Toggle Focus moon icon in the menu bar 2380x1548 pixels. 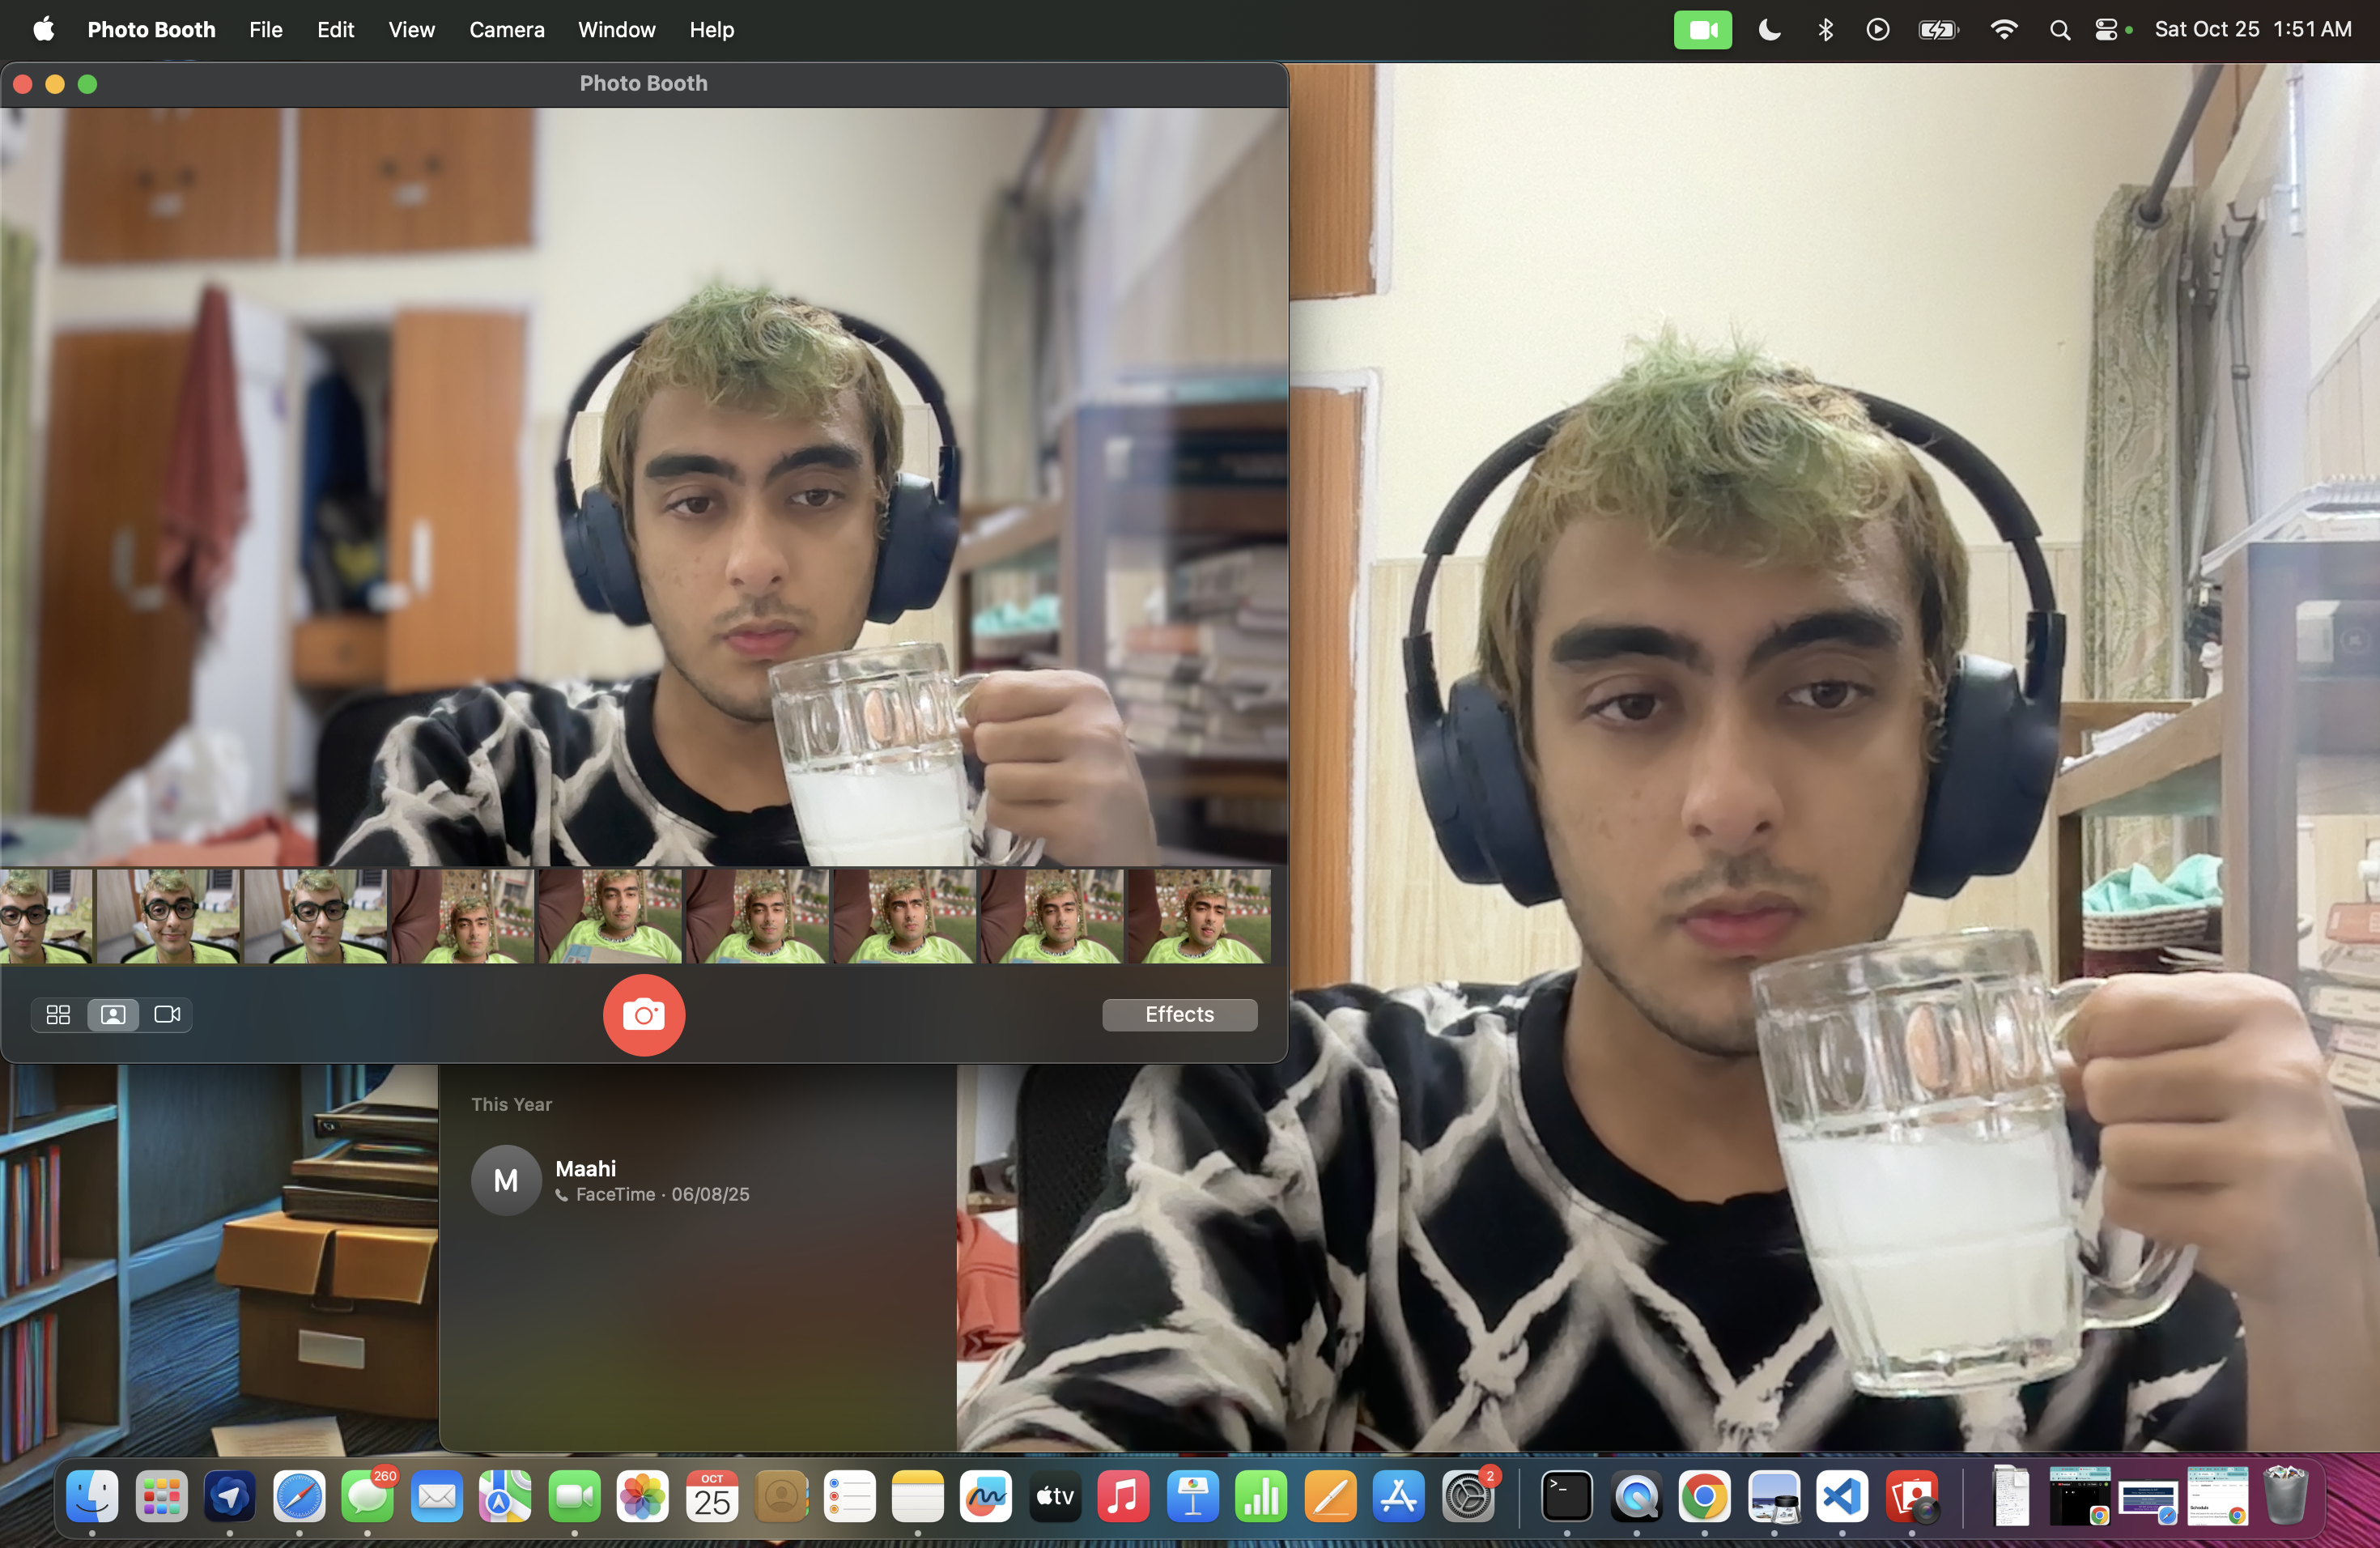tap(1769, 30)
